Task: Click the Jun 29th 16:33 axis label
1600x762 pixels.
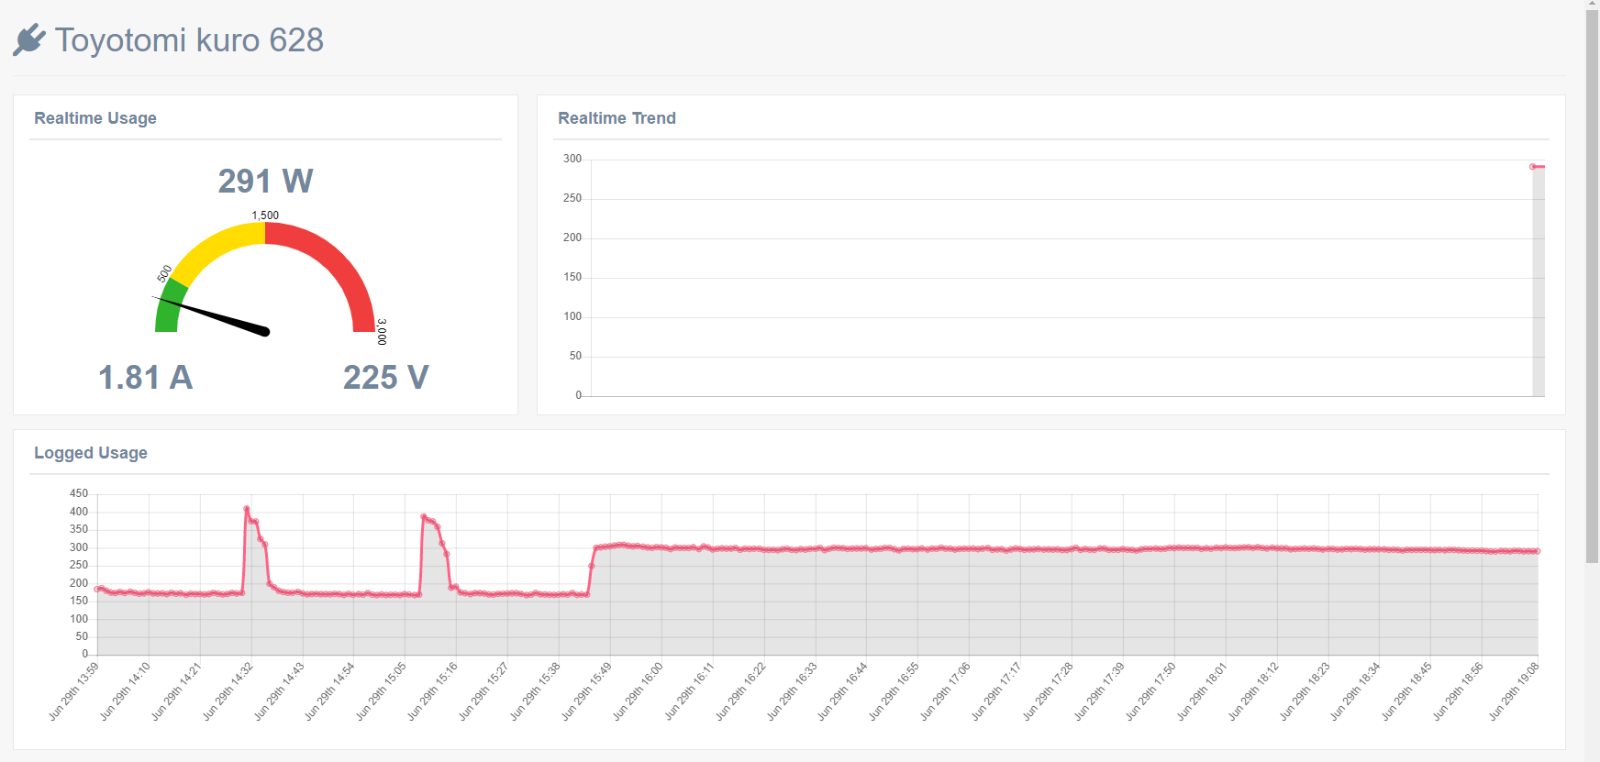Action: pos(793,691)
